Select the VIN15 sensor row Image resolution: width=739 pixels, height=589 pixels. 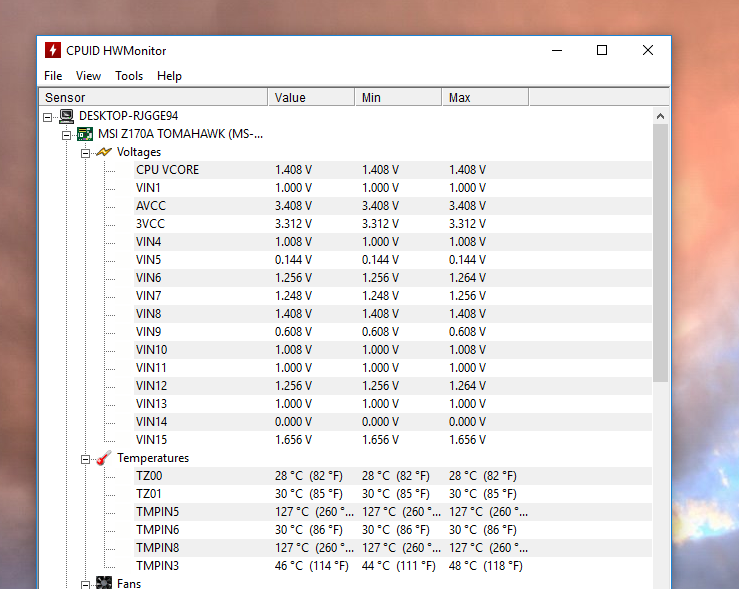pos(393,440)
